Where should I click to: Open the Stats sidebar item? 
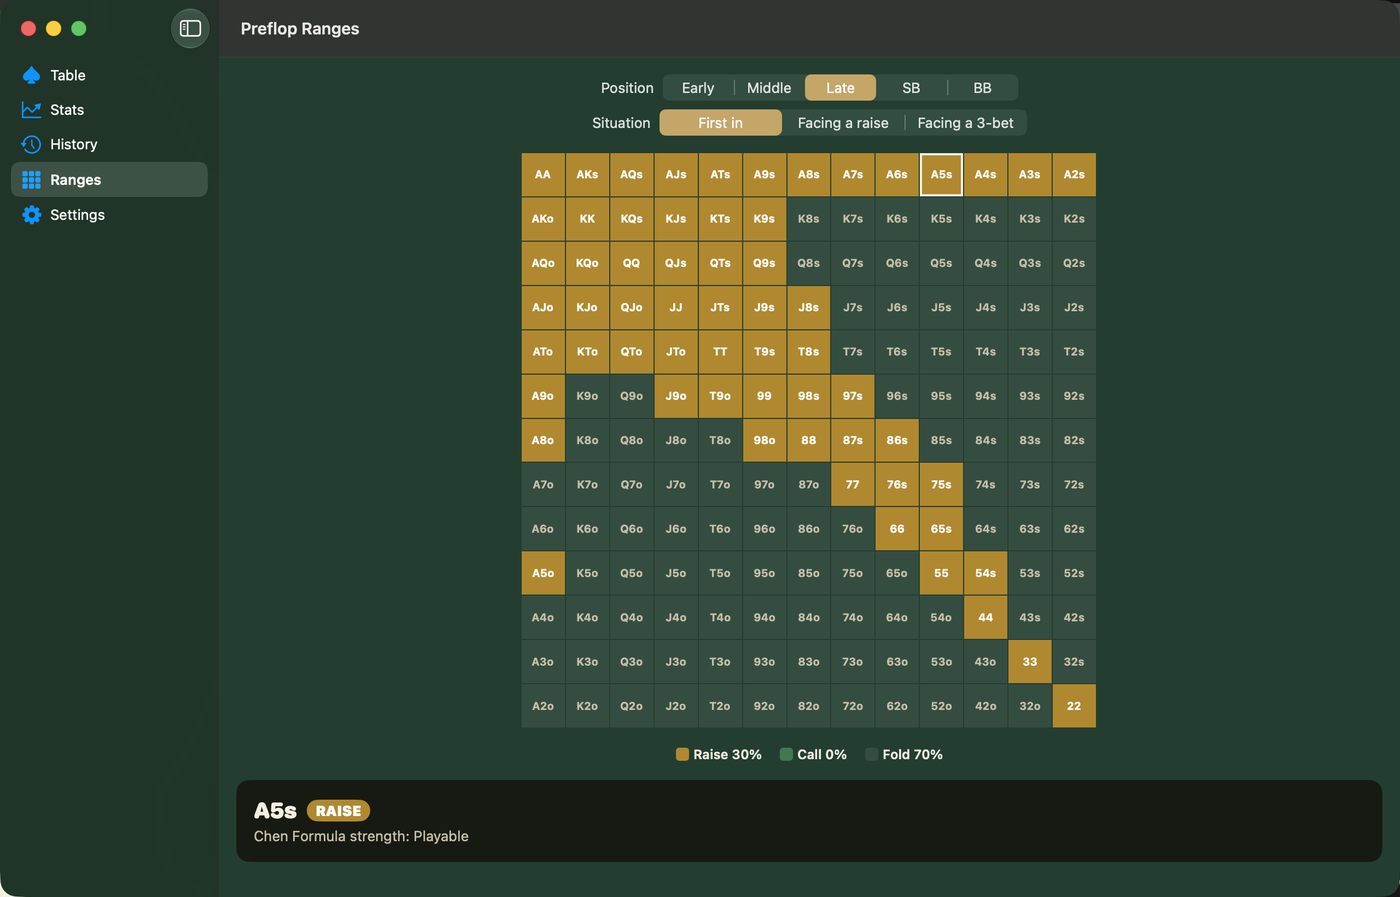pos(109,110)
